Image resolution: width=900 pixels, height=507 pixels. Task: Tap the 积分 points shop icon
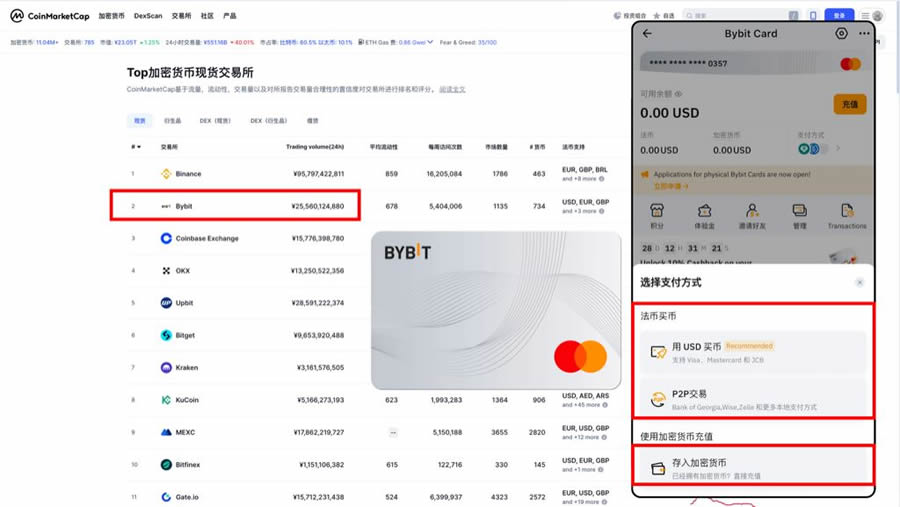(657, 211)
